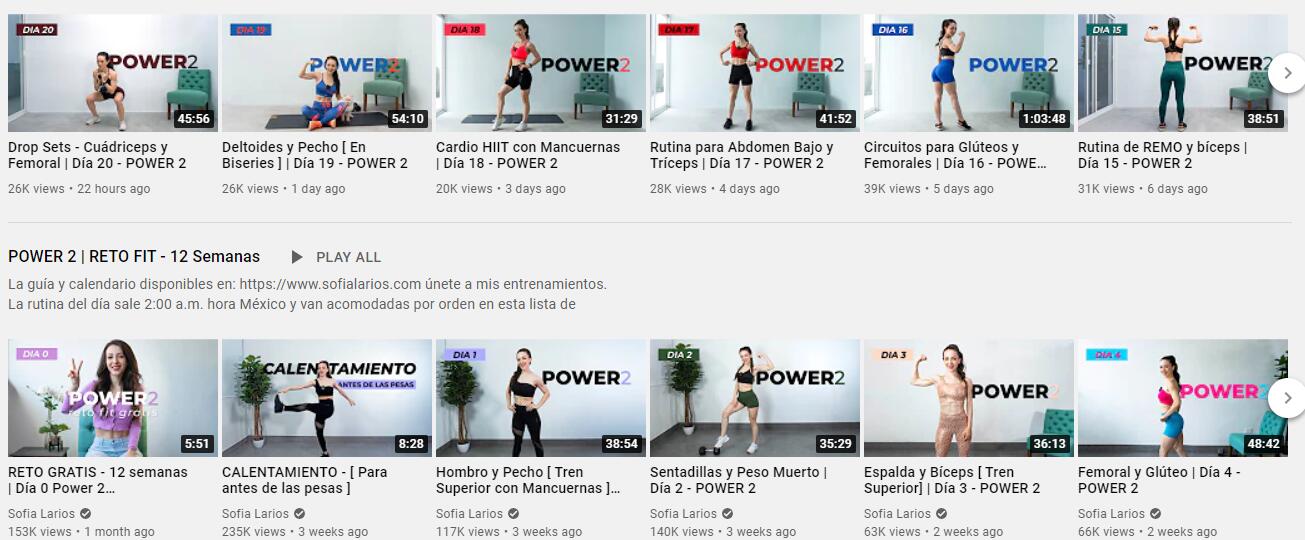Image resolution: width=1305 pixels, height=540 pixels.
Task: Click Rutina para Abdomen Bajo y Tríceps title
Action: 742,155
